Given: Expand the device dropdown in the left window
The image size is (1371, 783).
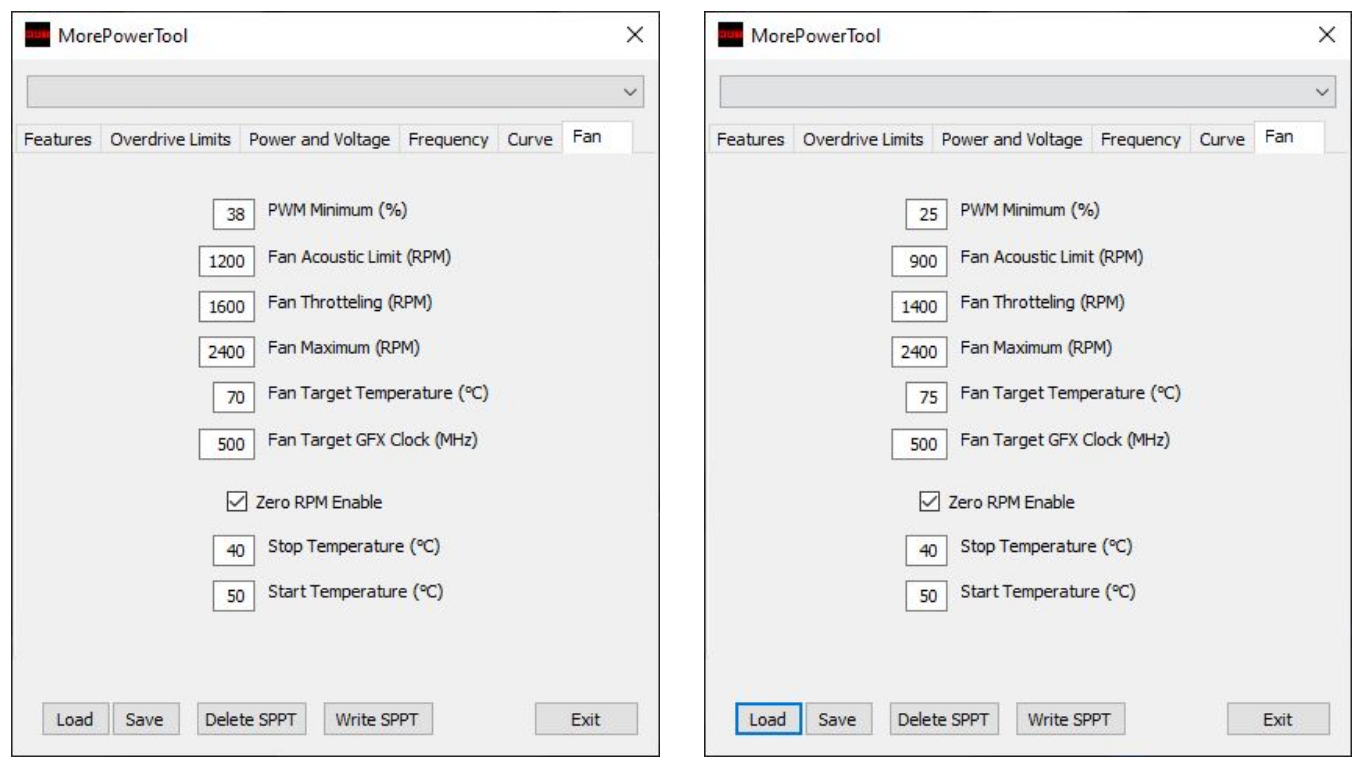Looking at the screenshot, I should pos(630,92).
